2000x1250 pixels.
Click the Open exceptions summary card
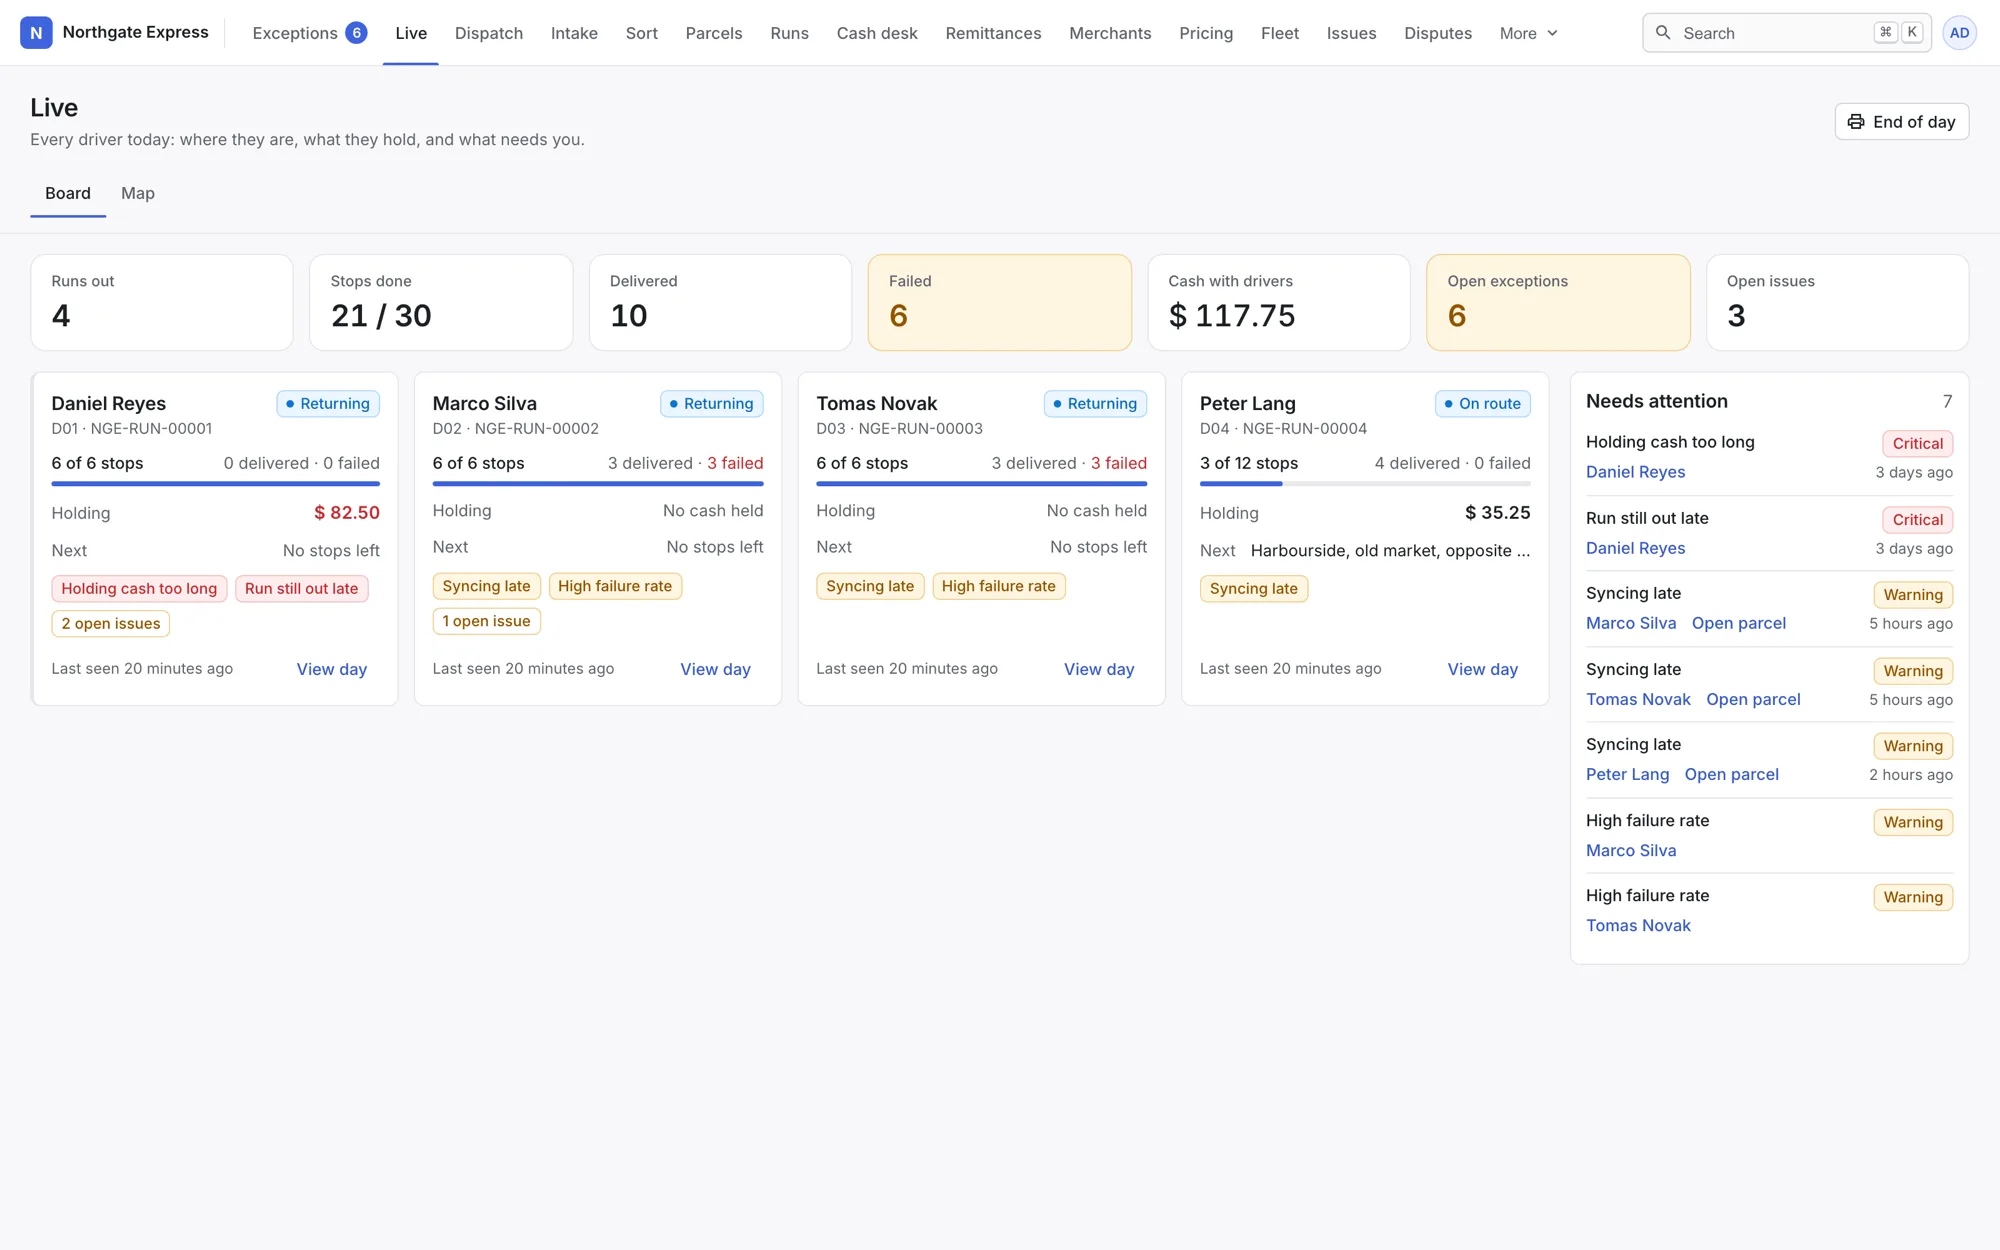(x=1558, y=302)
